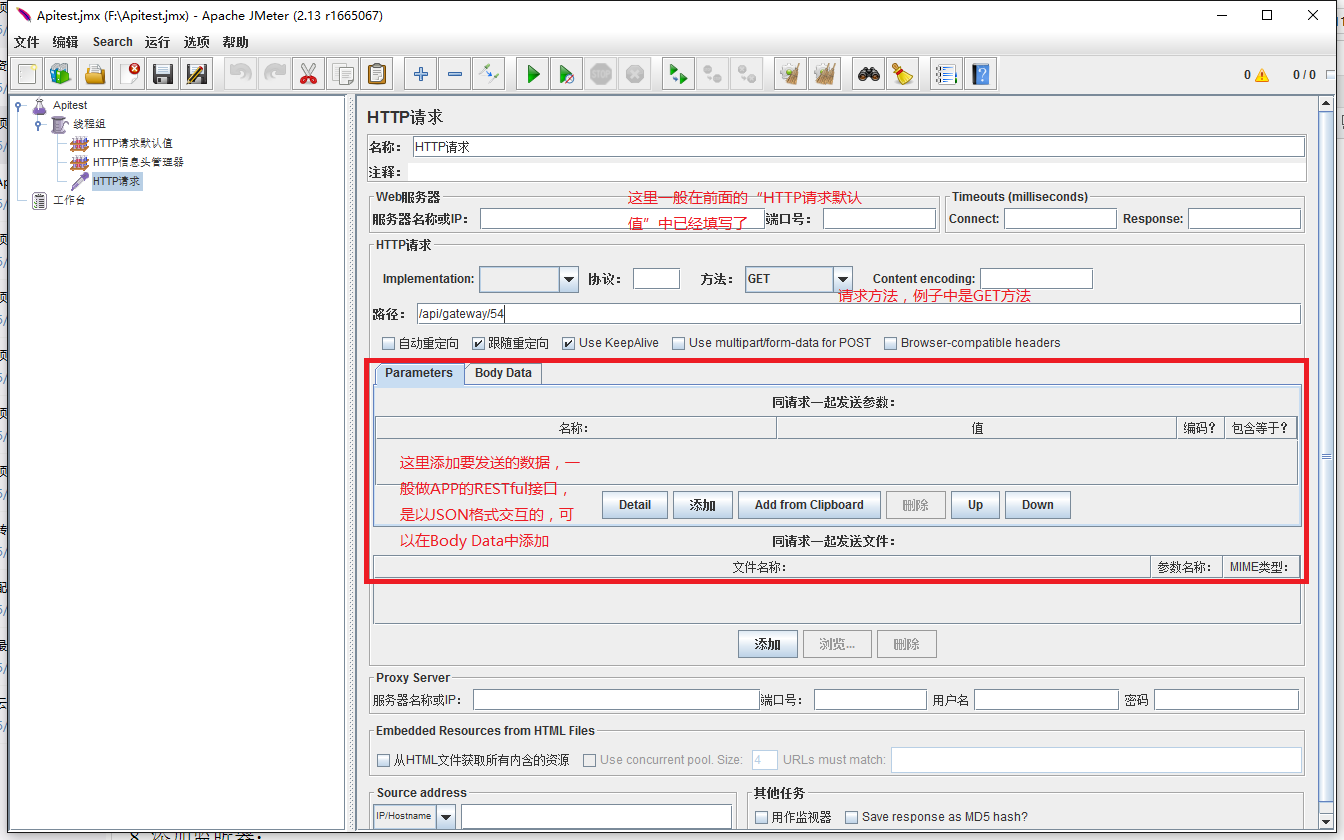The width and height of the screenshot is (1344, 840).
Task: Click the Save icon in toolbar
Action: tap(163, 74)
